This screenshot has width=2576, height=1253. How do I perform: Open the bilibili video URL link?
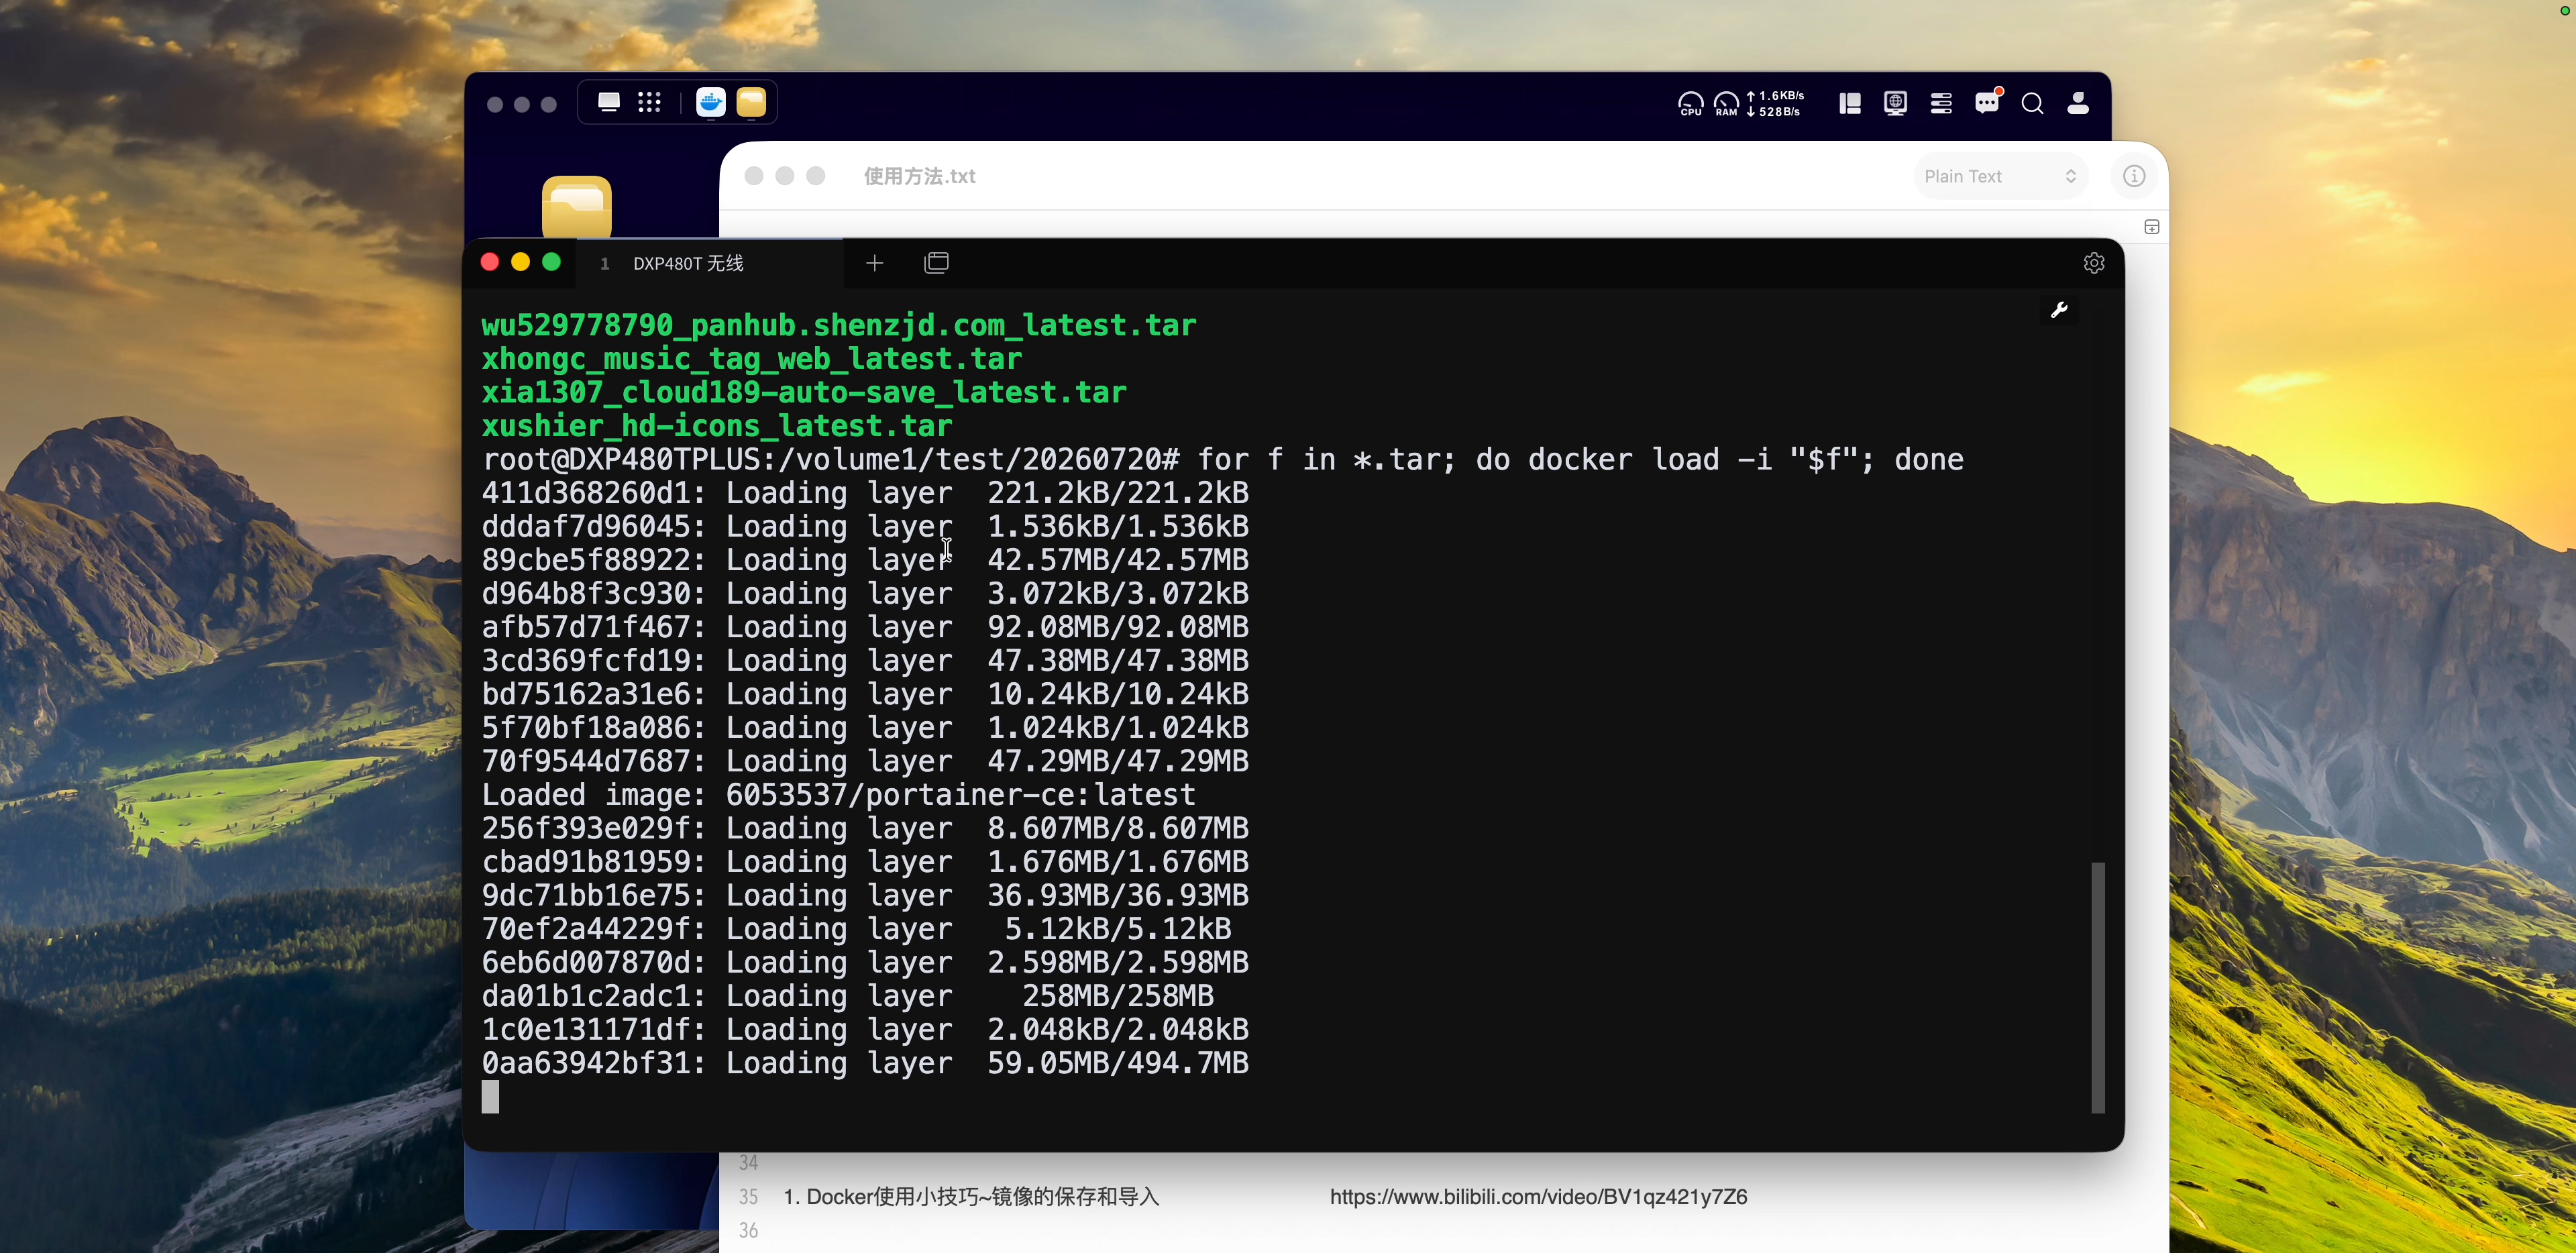pos(1538,1197)
